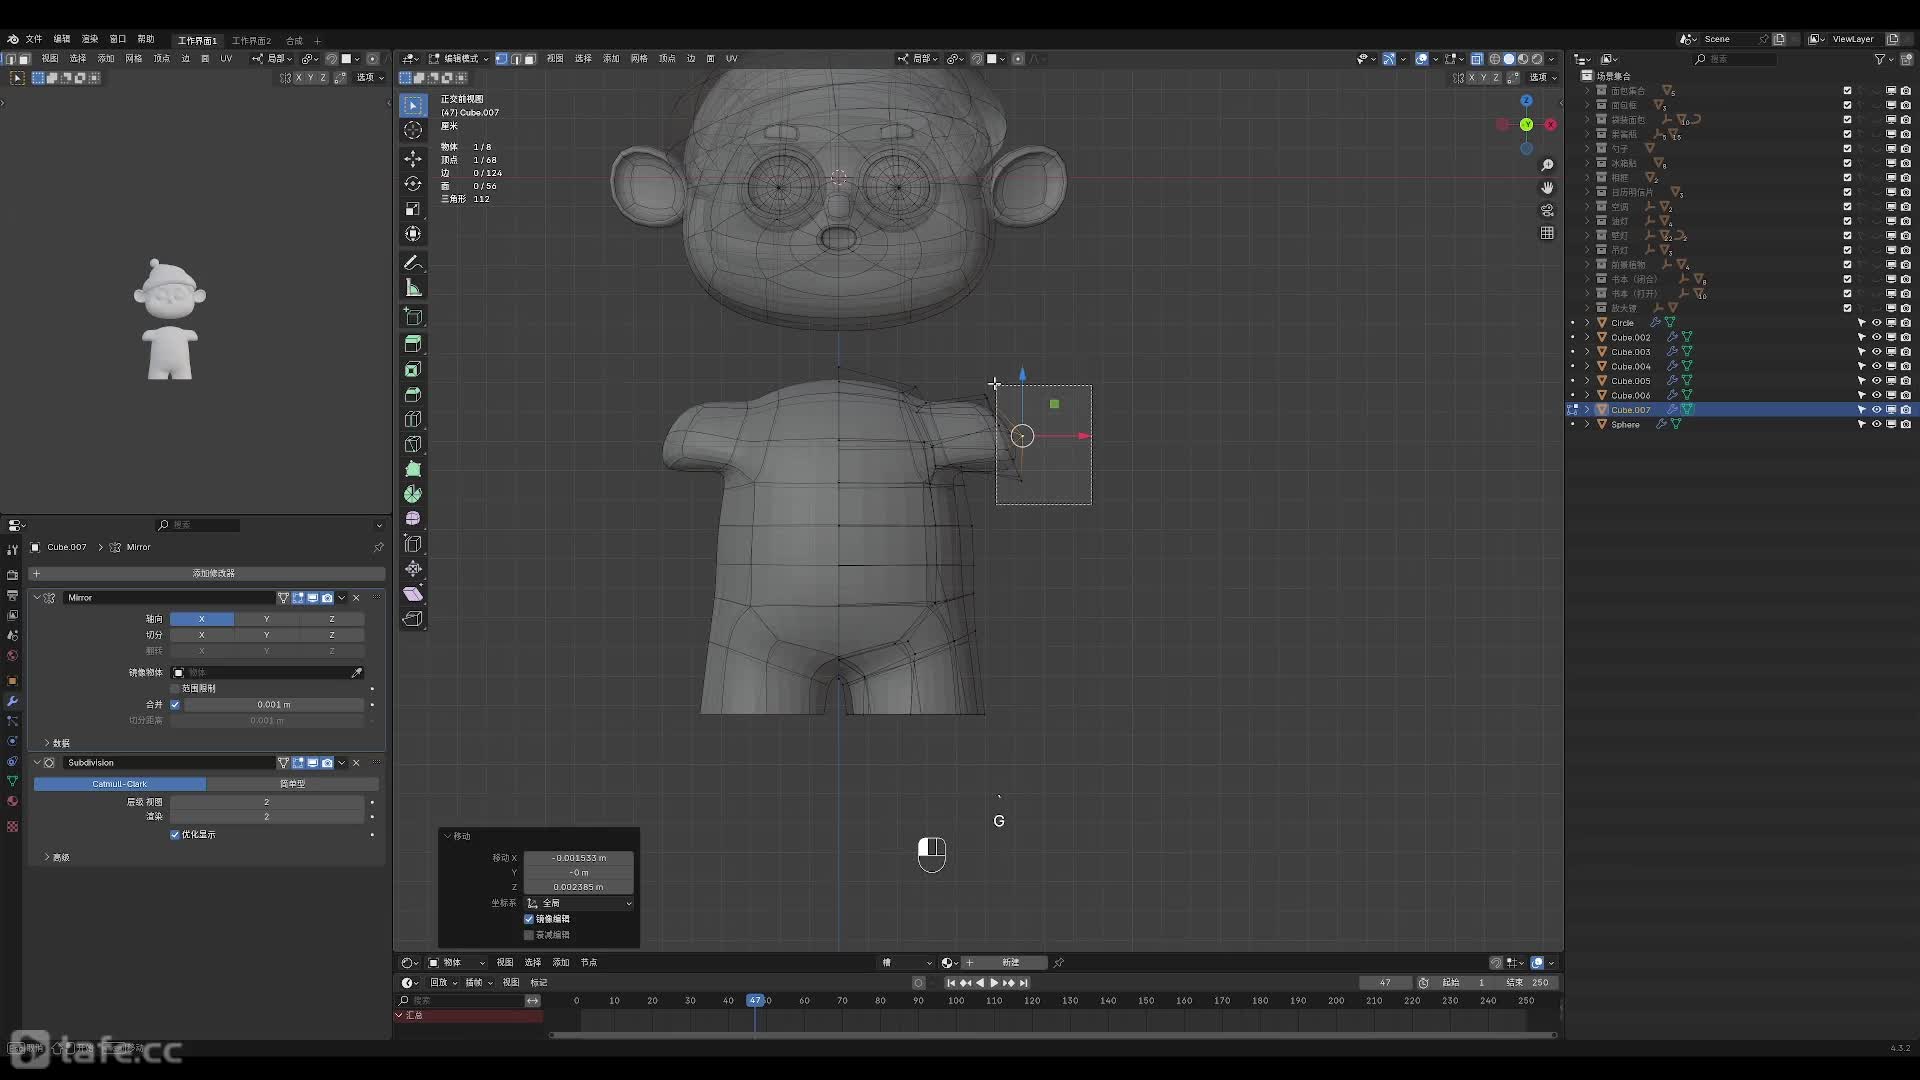This screenshot has height=1080, width=1920.
Task: Select 简单型 subdivision type button
Action: point(292,784)
